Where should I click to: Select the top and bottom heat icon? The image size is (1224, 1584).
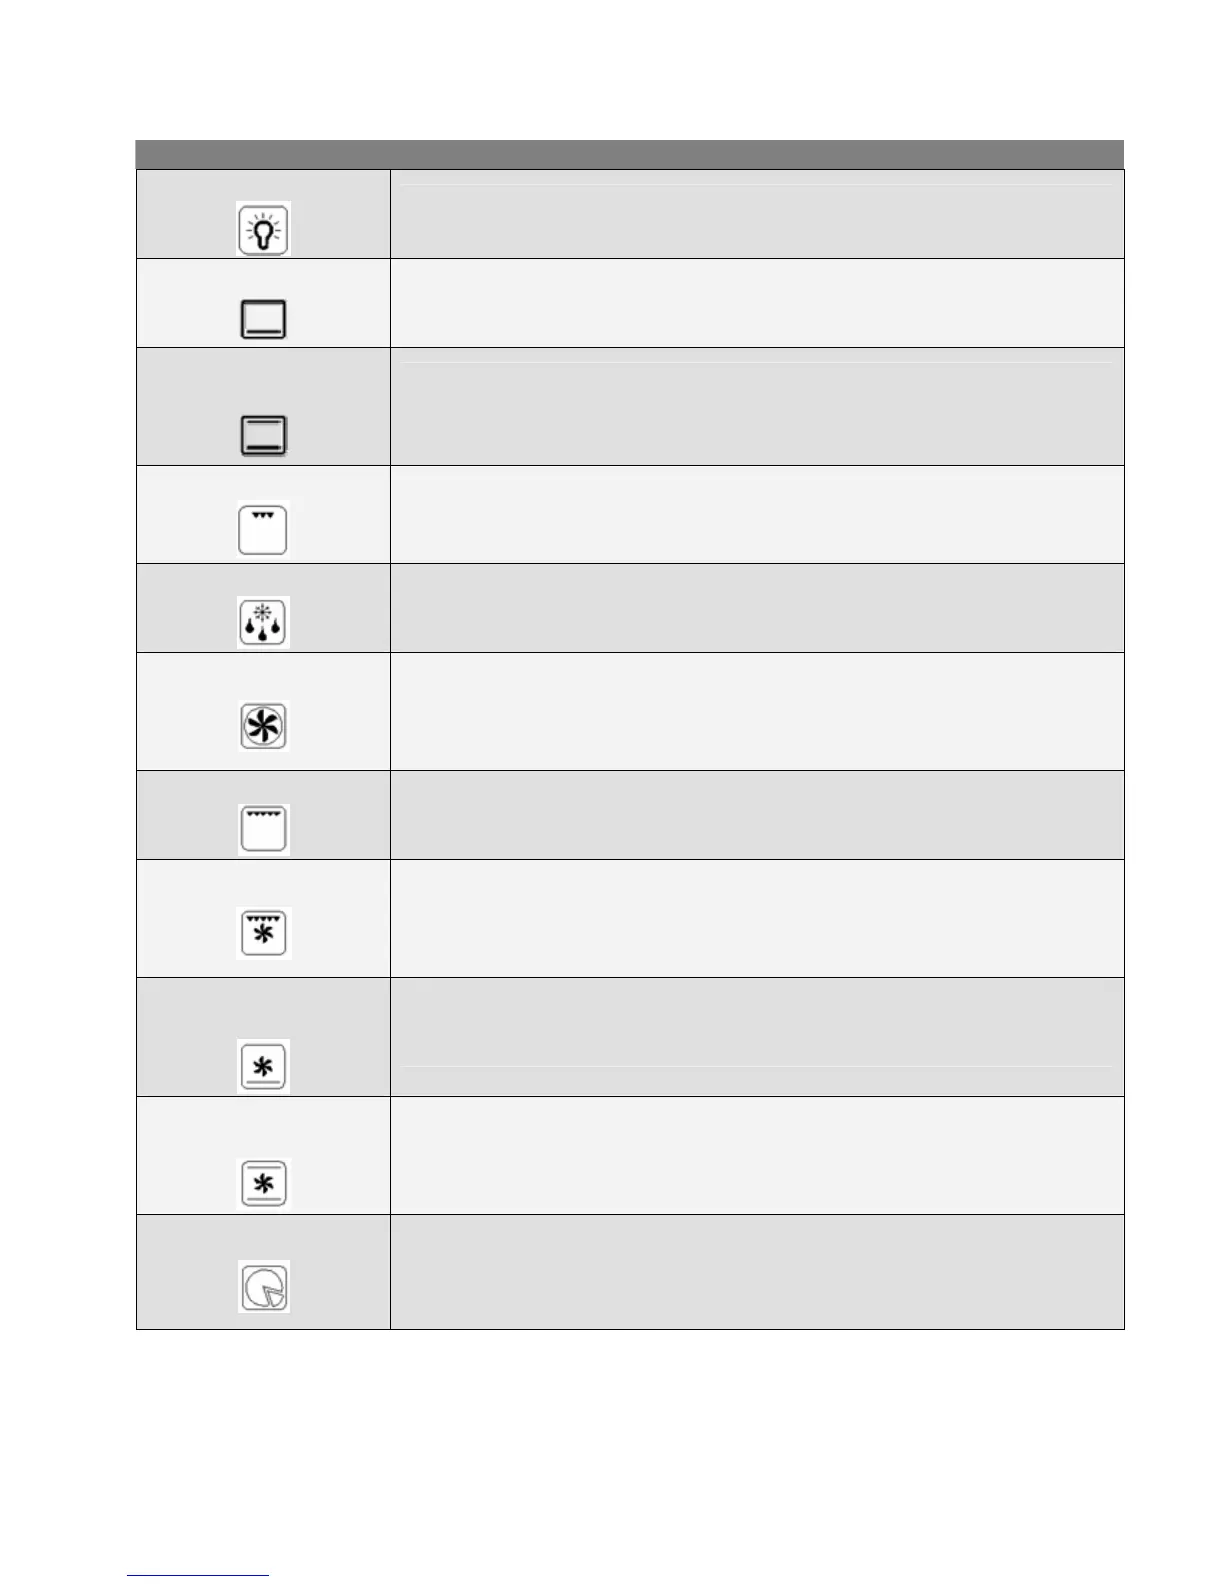point(263,436)
